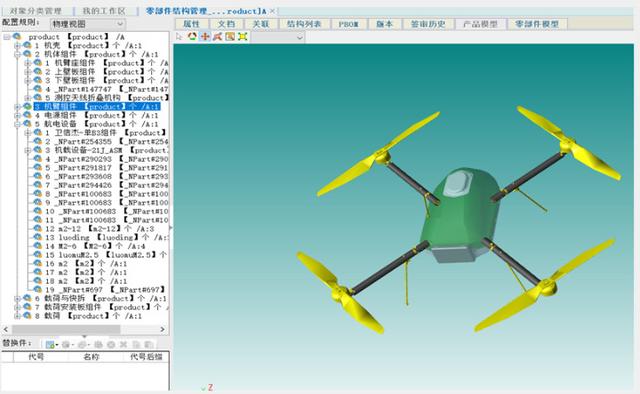This screenshot has width=640, height=394.
Task: Open the empty dropdown in viewer toolbar
Action: (x=278, y=38)
